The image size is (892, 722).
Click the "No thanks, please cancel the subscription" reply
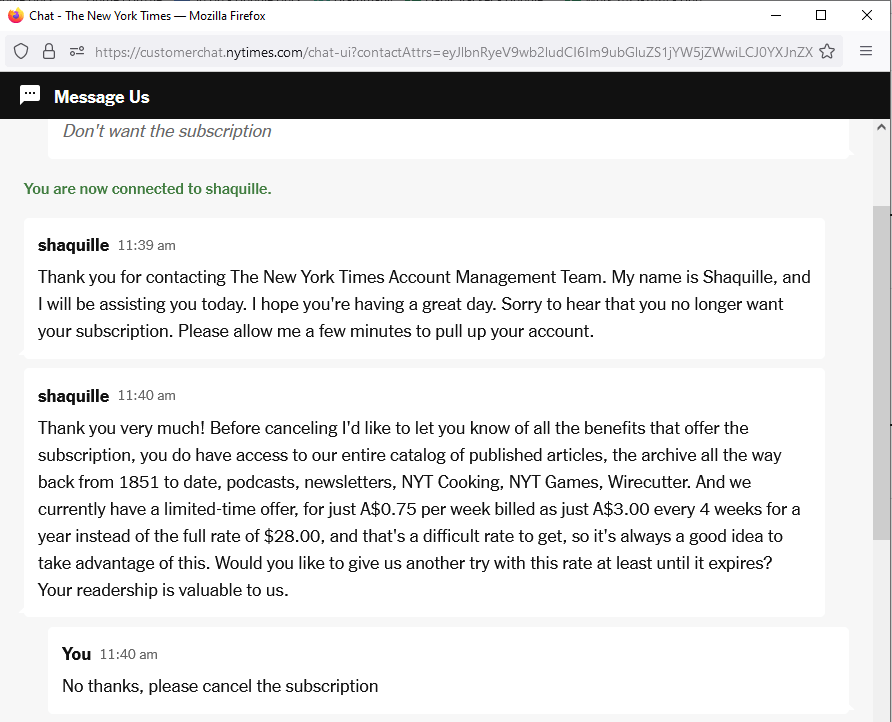220,686
